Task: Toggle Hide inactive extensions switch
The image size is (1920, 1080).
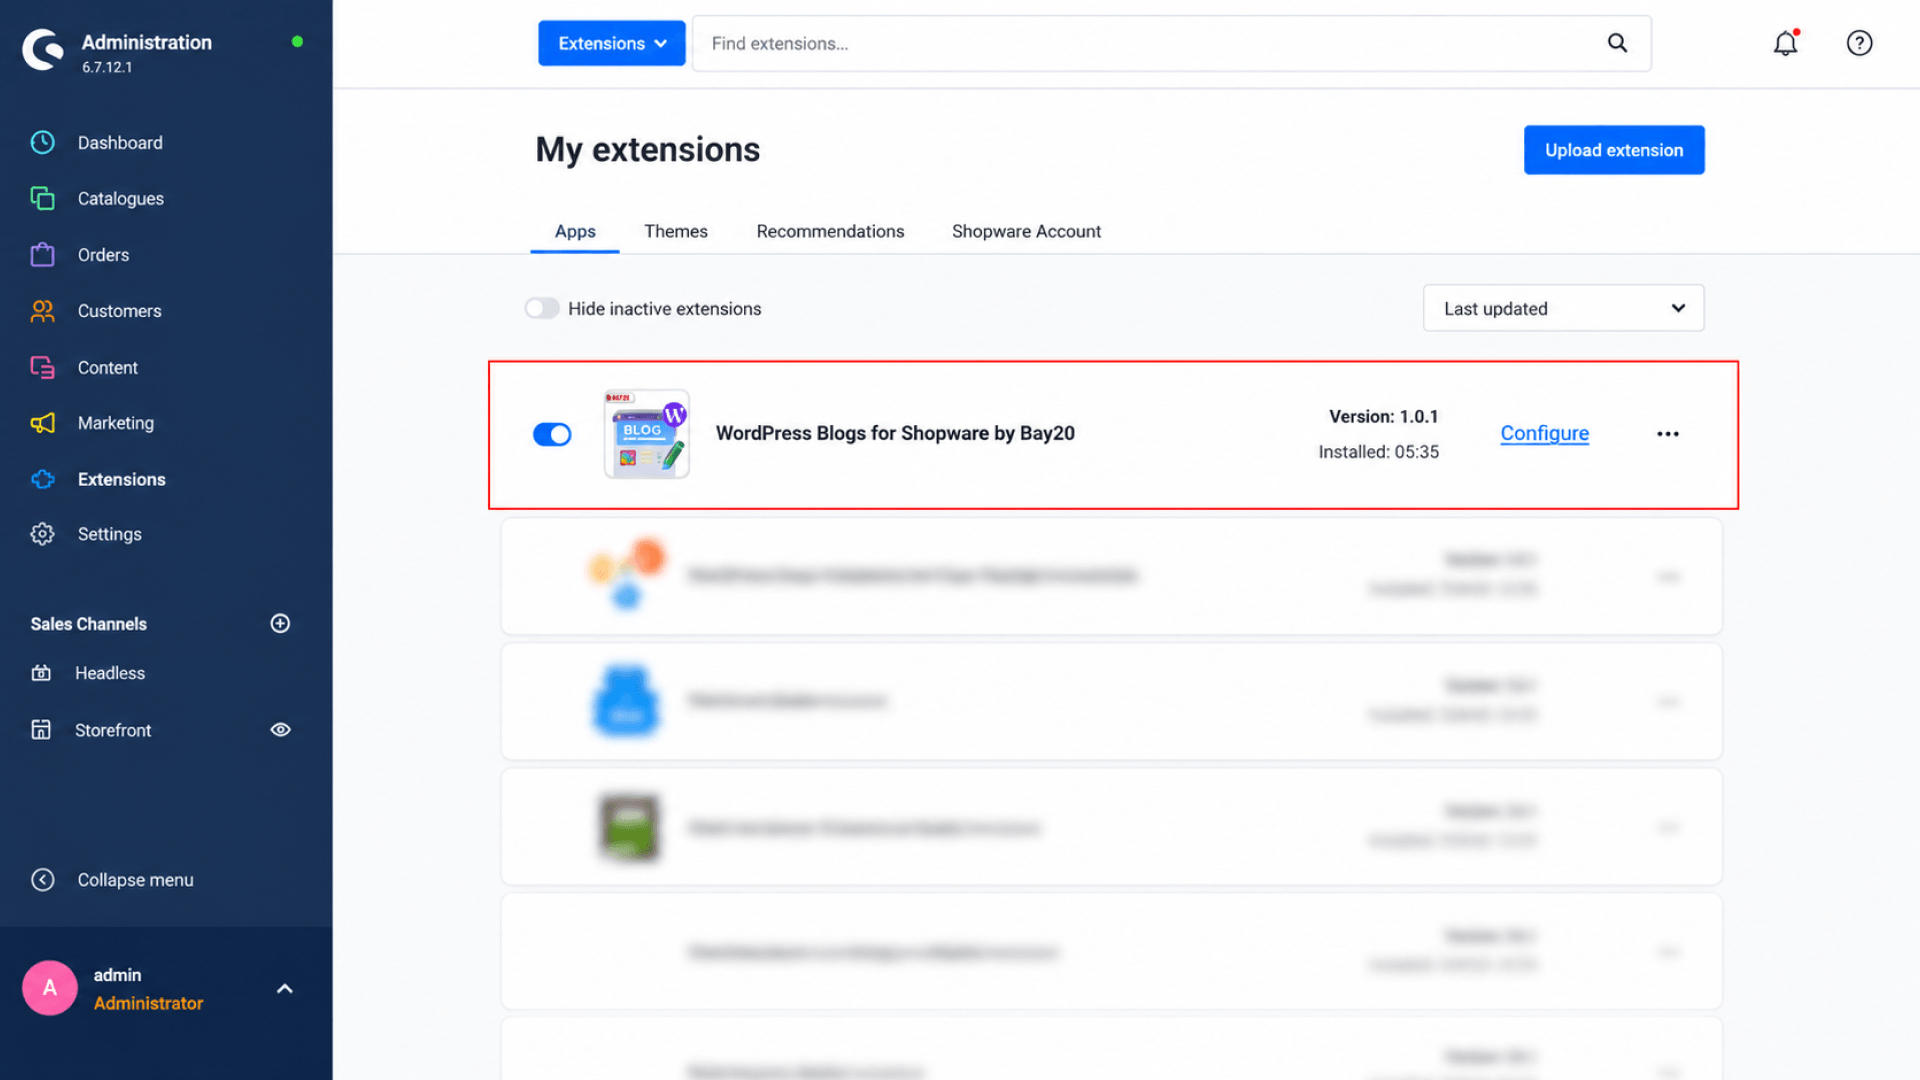Action: pos(542,309)
